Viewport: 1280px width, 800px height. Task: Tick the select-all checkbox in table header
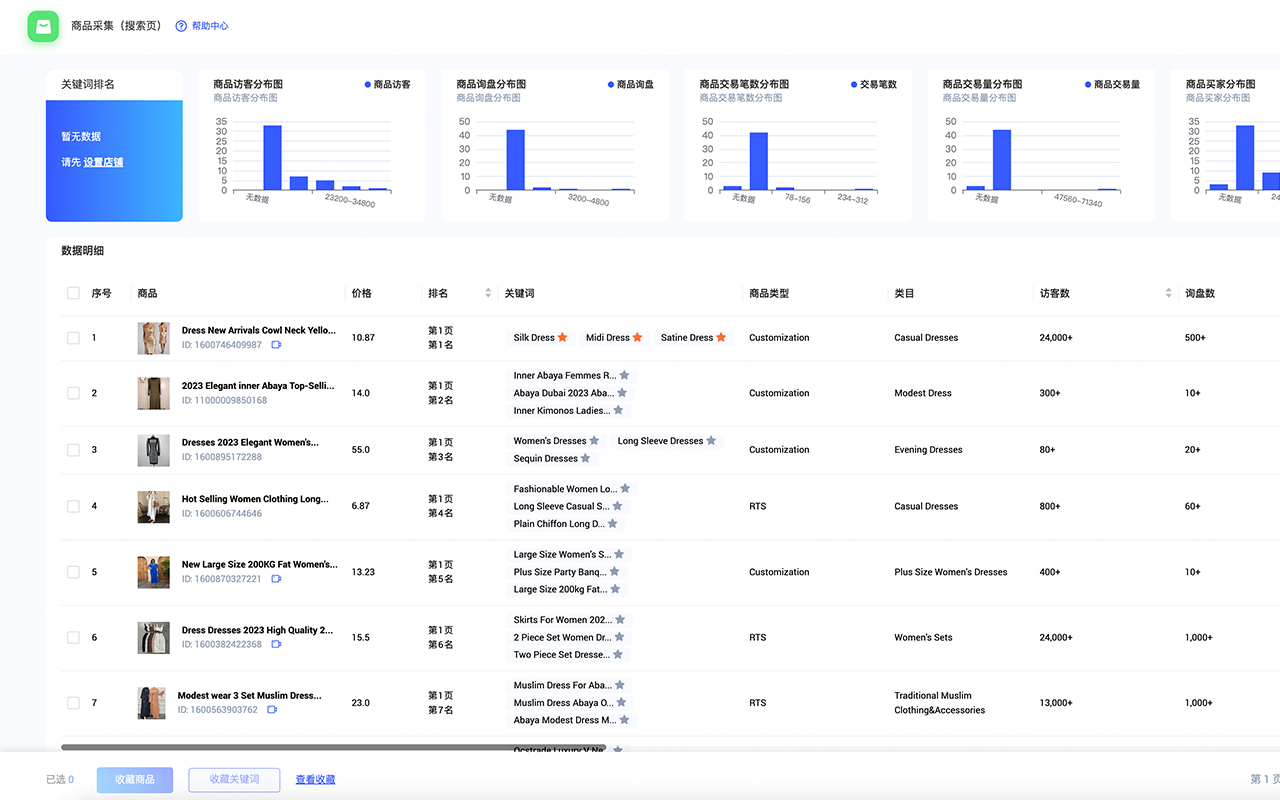[73, 293]
